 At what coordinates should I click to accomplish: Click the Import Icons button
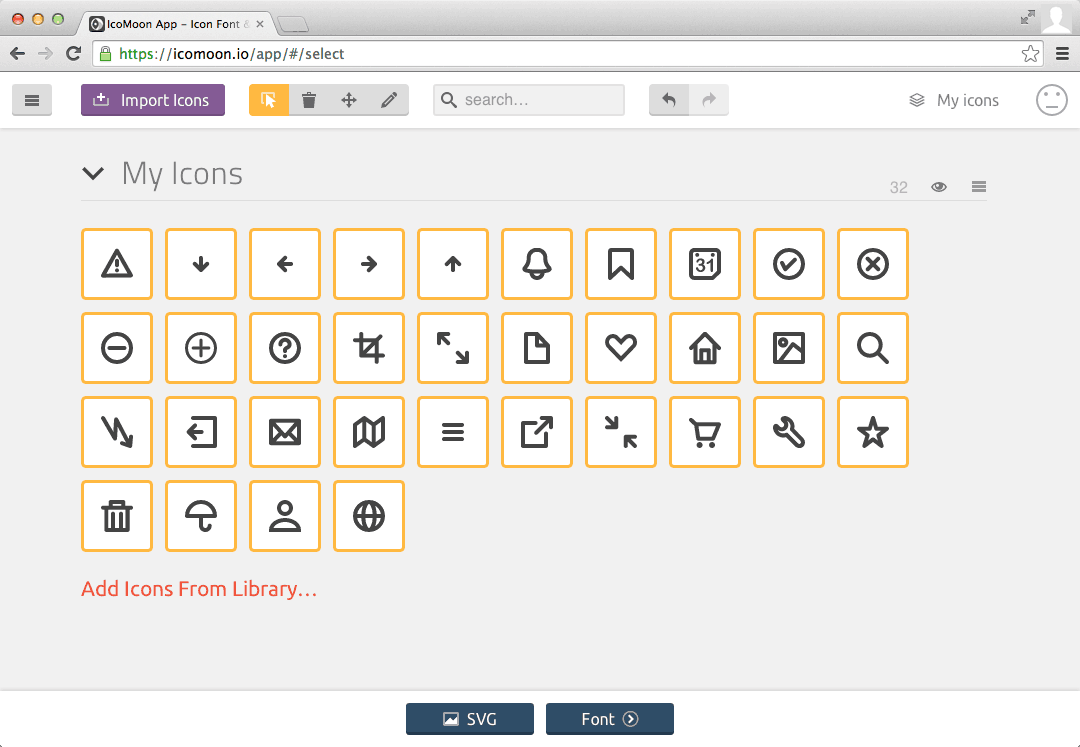coord(152,100)
